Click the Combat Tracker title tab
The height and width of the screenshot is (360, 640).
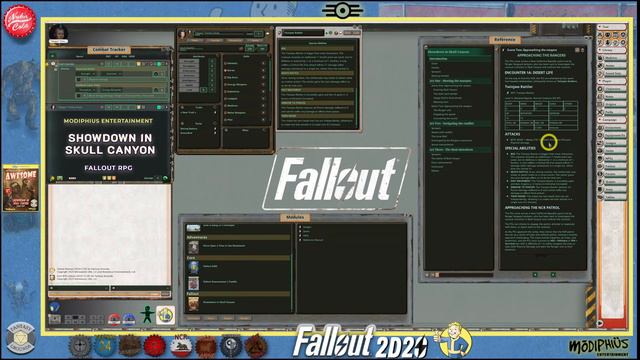[x=109, y=50]
